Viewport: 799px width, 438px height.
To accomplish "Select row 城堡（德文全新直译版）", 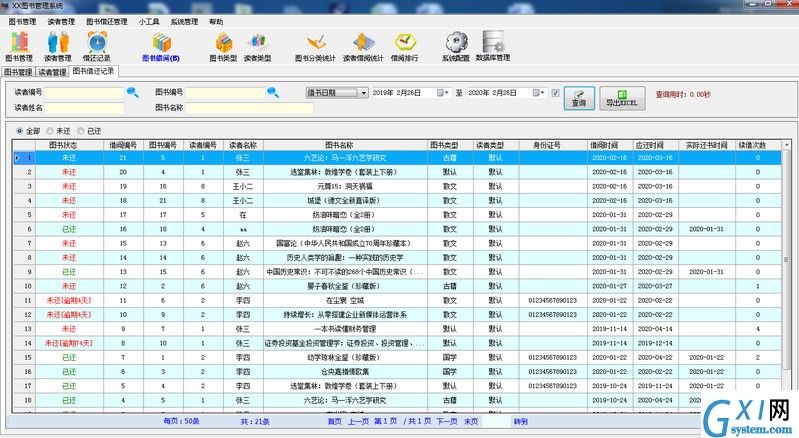I will pos(396,201).
